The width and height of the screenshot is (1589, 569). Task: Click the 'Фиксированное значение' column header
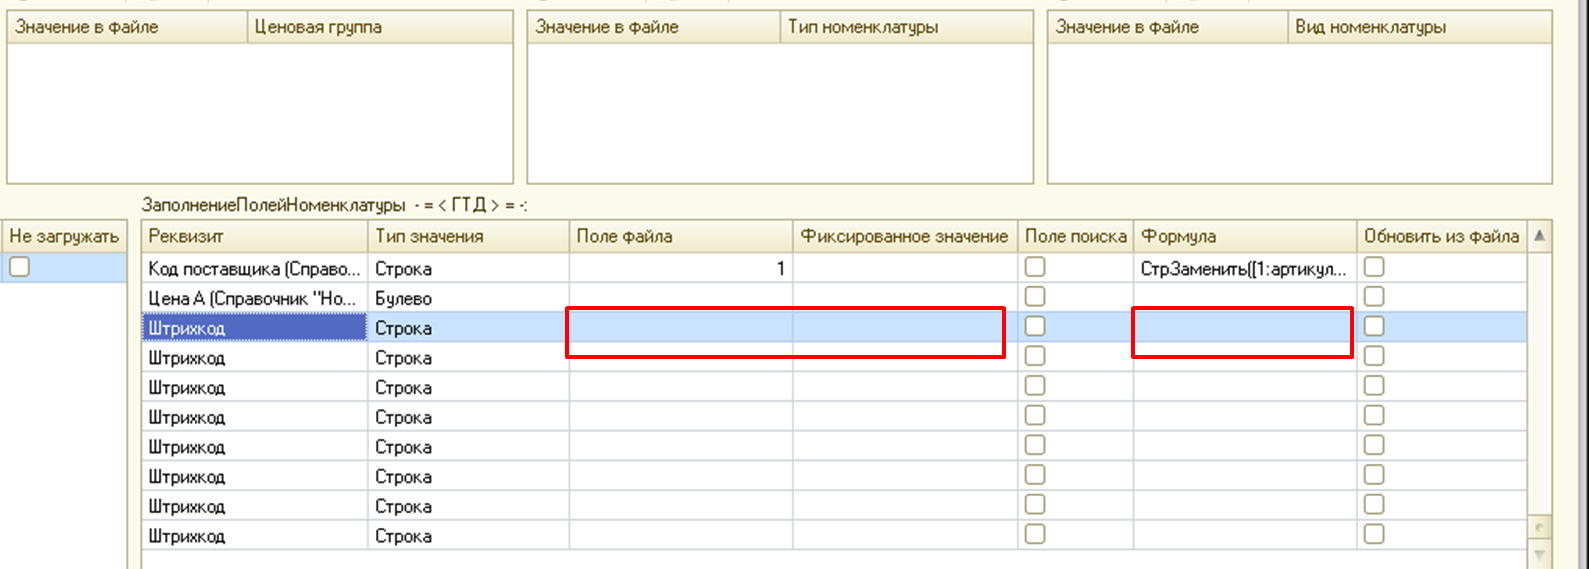(904, 237)
